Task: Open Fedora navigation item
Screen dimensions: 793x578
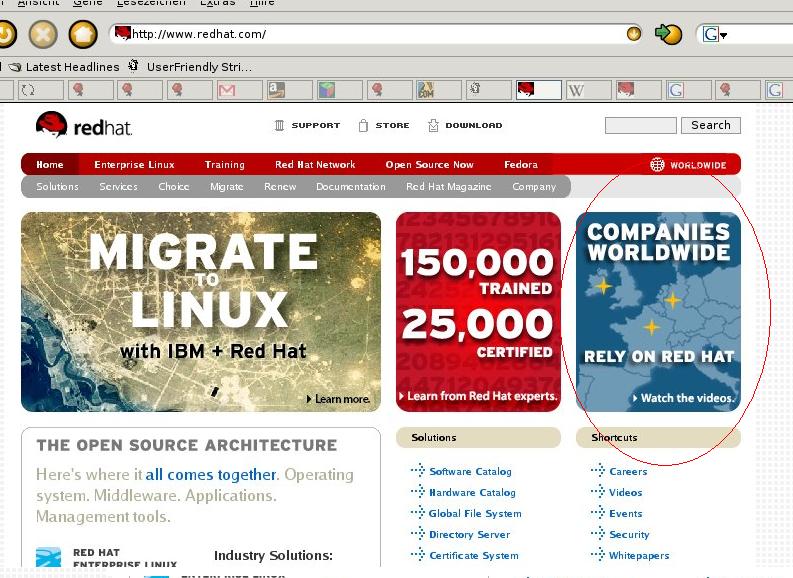Action: 521,165
